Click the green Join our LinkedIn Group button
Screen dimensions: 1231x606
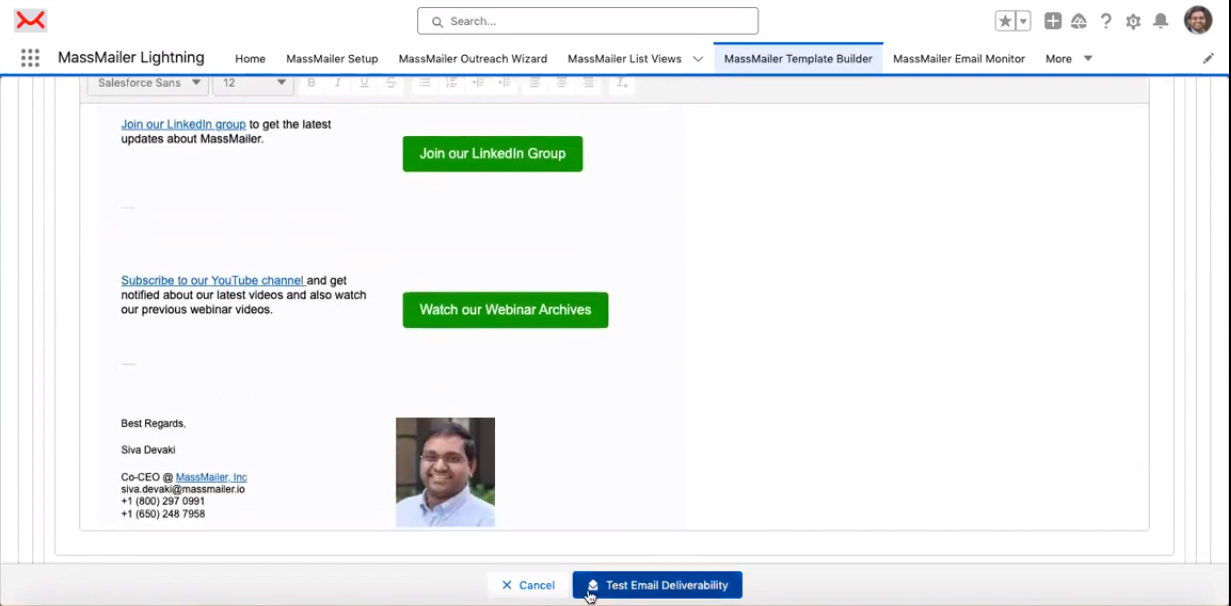[x=493, y=154]
